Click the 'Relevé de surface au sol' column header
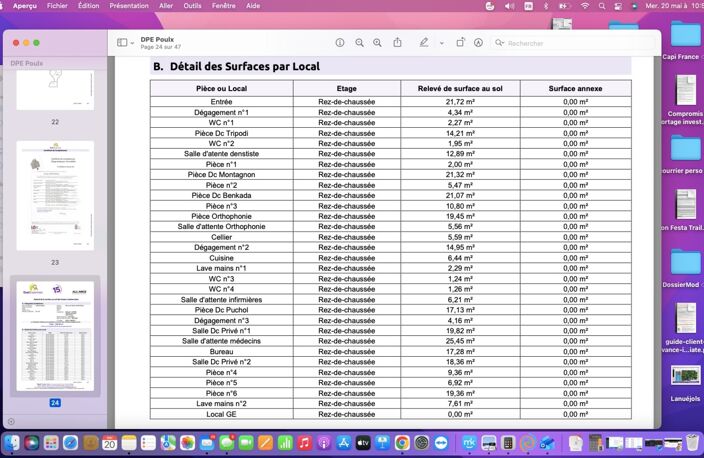The height and width of the screenshot is (458, 704). click(460, 88)
